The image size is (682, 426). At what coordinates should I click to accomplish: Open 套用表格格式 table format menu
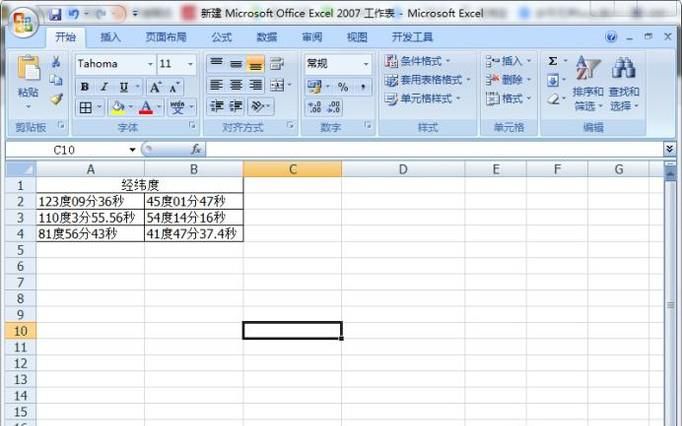pyautogui.click(x=428, y=80)
